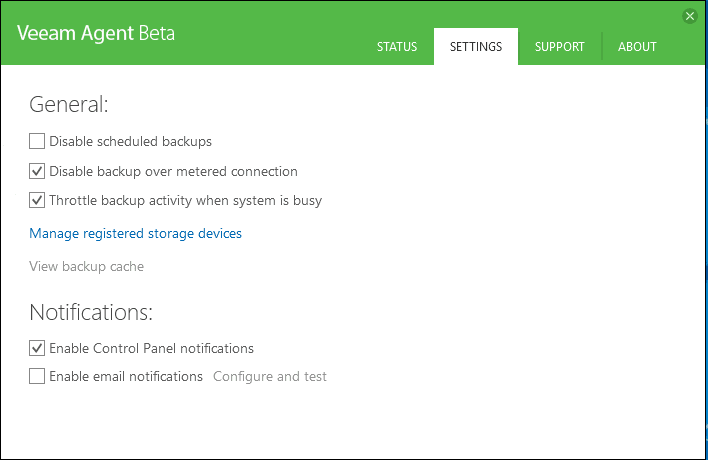Viewport: 708px width, 460px height.
Task: Go to the ABOUT tab
Action: click(x=637, y=47)
